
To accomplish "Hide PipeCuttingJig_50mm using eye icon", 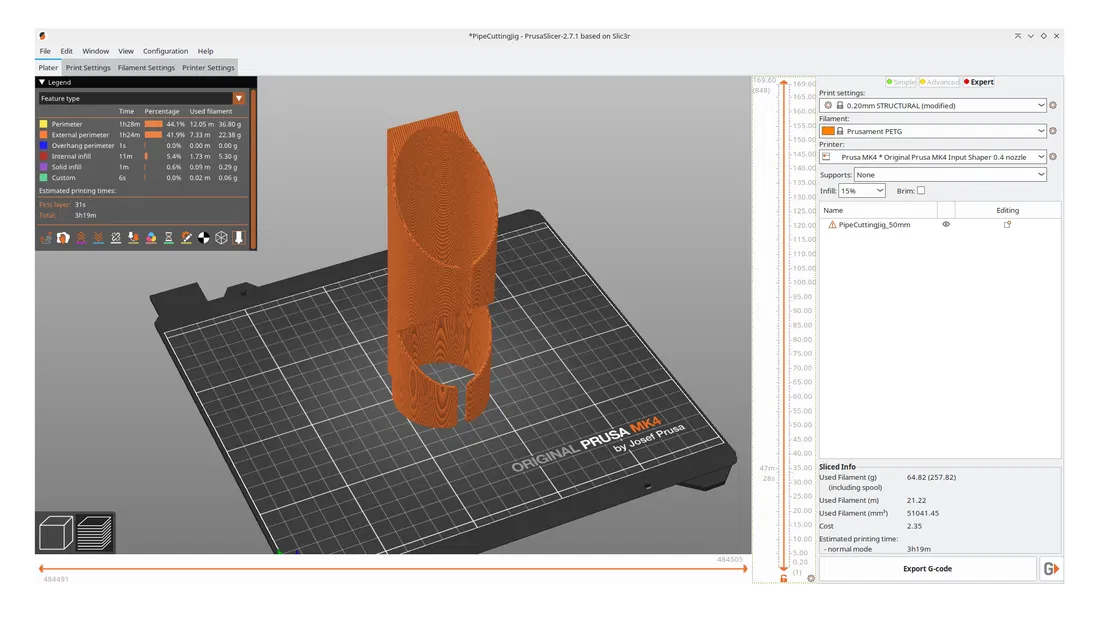I will (x=946, y=225).
